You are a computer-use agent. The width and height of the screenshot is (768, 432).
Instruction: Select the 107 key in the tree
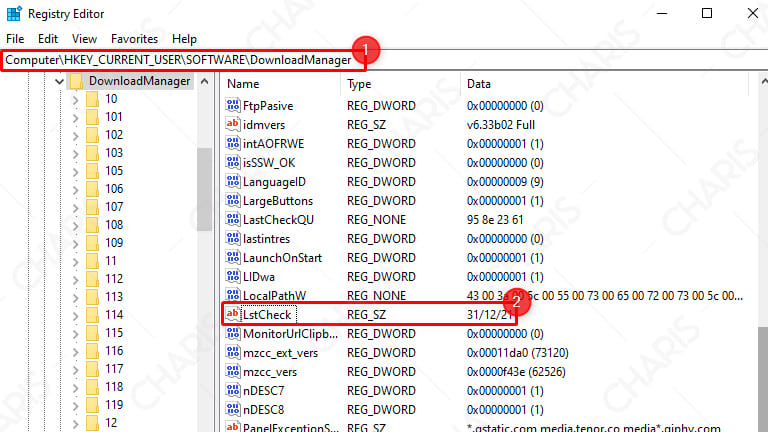114,207
